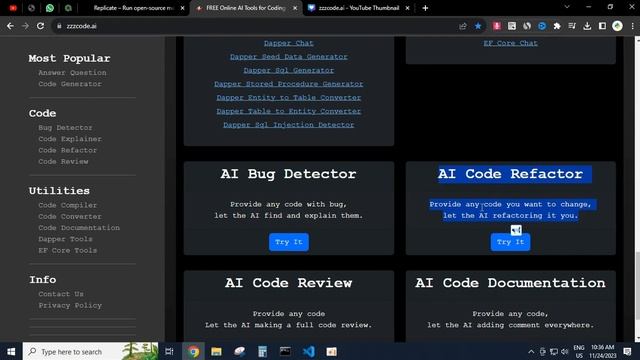640x360 pixels.
Task: Open the Chrome three-dot menu
Action: (x=632, y=26)
